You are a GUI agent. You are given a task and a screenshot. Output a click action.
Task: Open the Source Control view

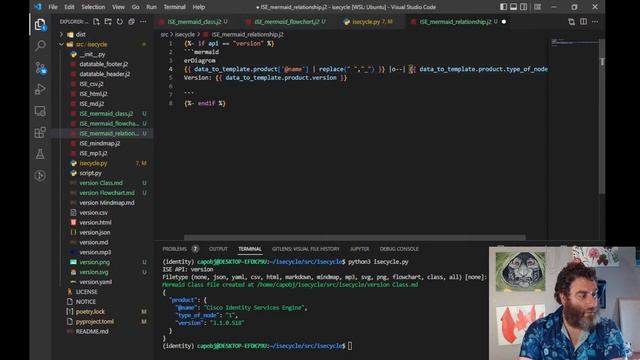[x=40, y=68]
